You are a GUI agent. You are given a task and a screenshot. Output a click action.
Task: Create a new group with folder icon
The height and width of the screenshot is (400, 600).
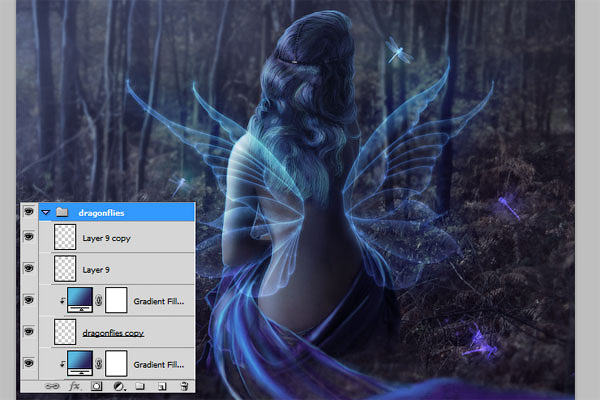click(140, 386)
